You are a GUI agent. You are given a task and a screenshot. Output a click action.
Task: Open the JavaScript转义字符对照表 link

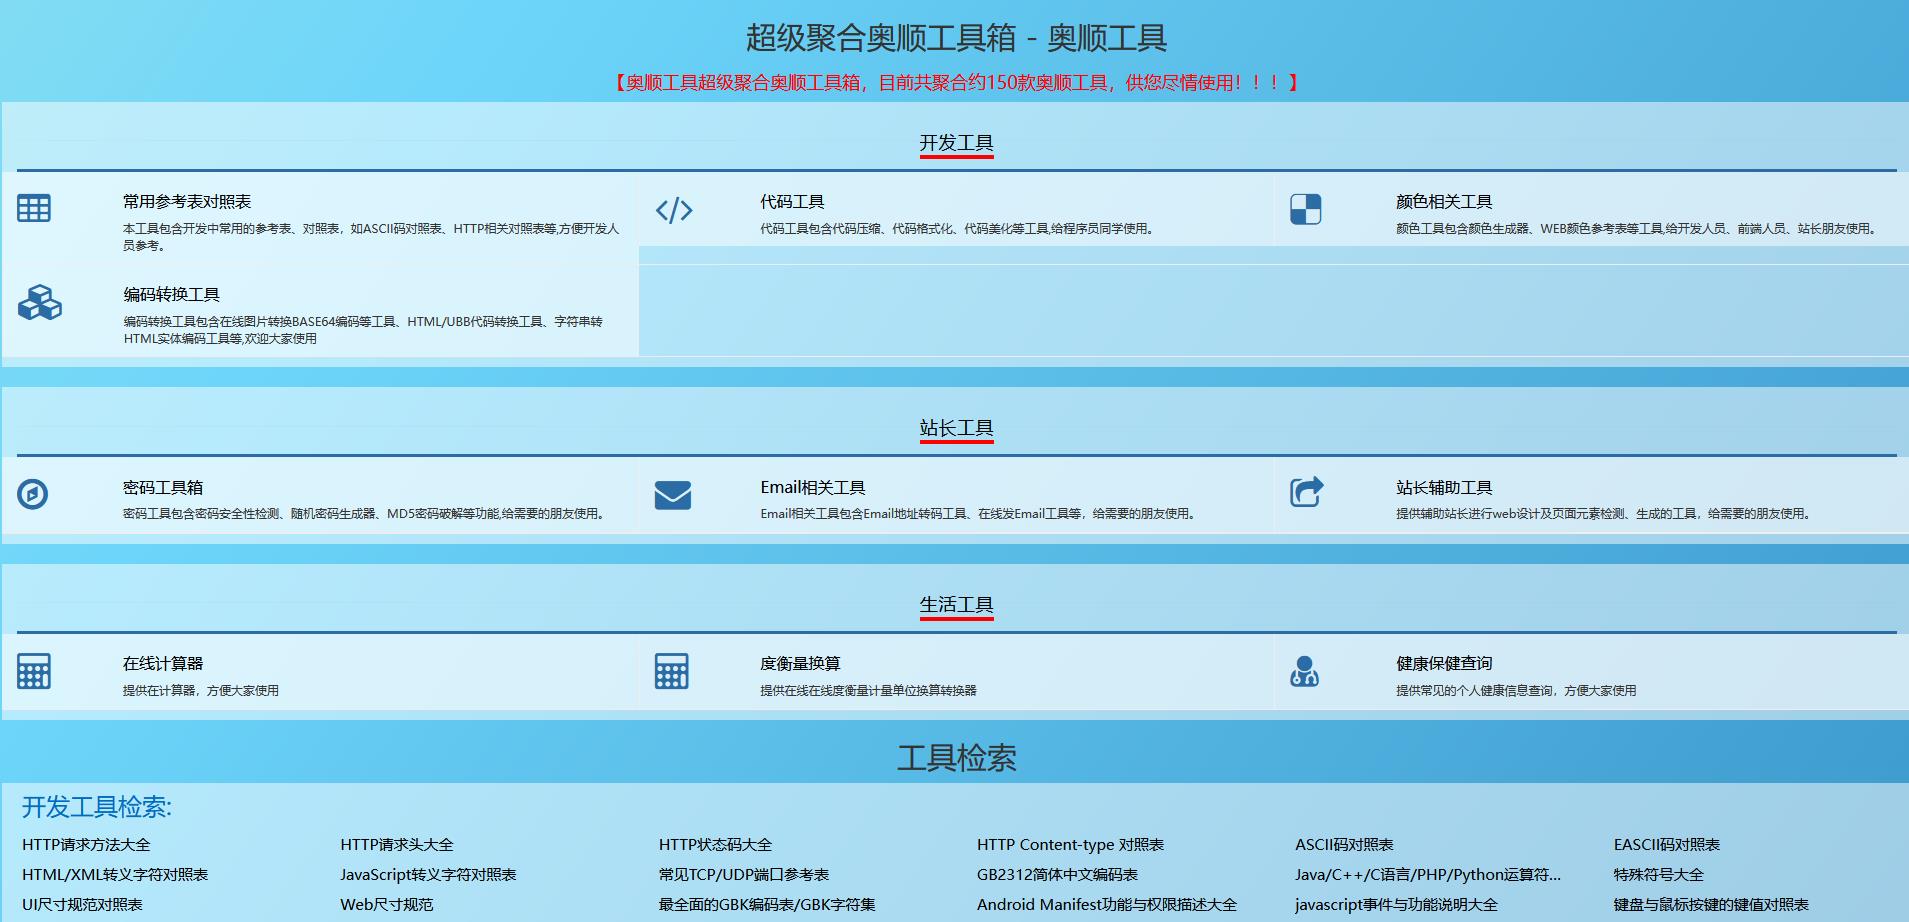tap(428, 874)
